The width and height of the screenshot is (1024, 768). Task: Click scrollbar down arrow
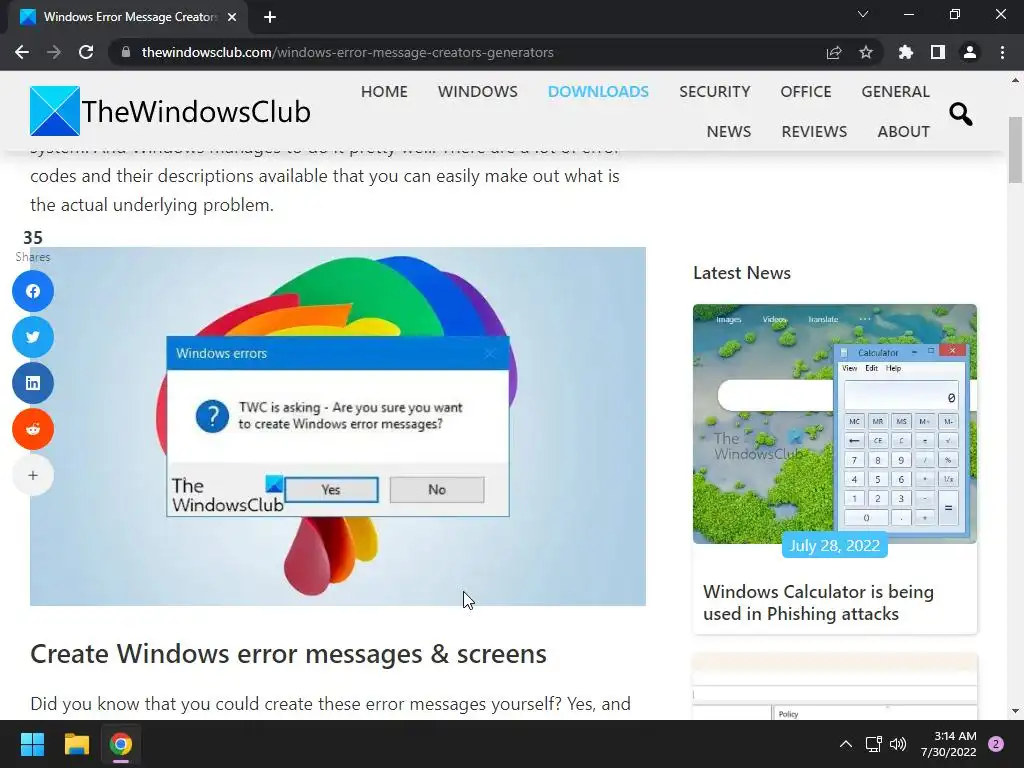click(x=1015, y=711)
